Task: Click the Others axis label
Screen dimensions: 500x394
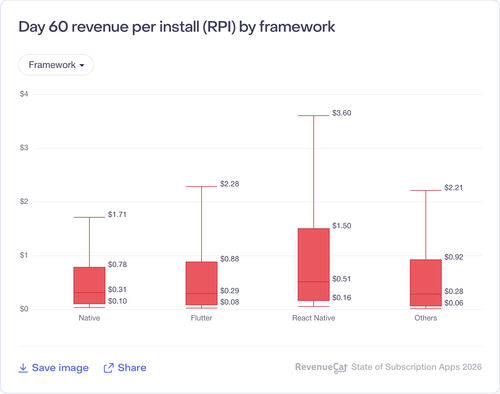Action: pyautogui.click(x=426, y=318)
